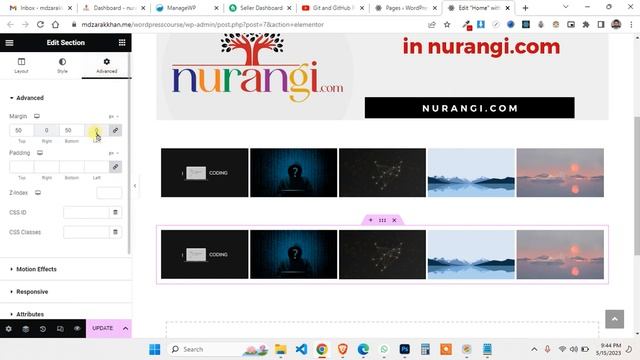Reload the current page

pyautogui.click(x=40, y=24)
